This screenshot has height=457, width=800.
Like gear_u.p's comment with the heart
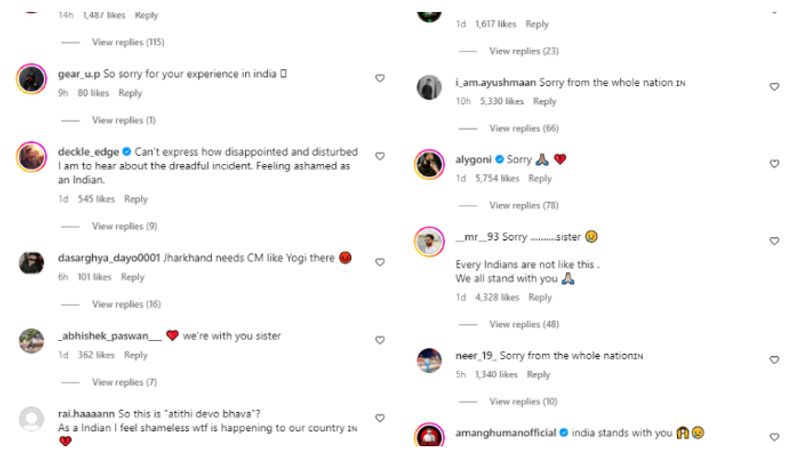click(x=379, y=77)
